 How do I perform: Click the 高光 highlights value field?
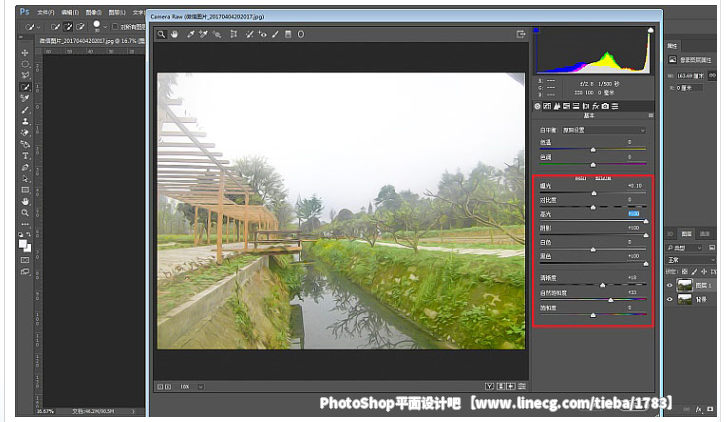pyautogui.click(x=634, y=214)
